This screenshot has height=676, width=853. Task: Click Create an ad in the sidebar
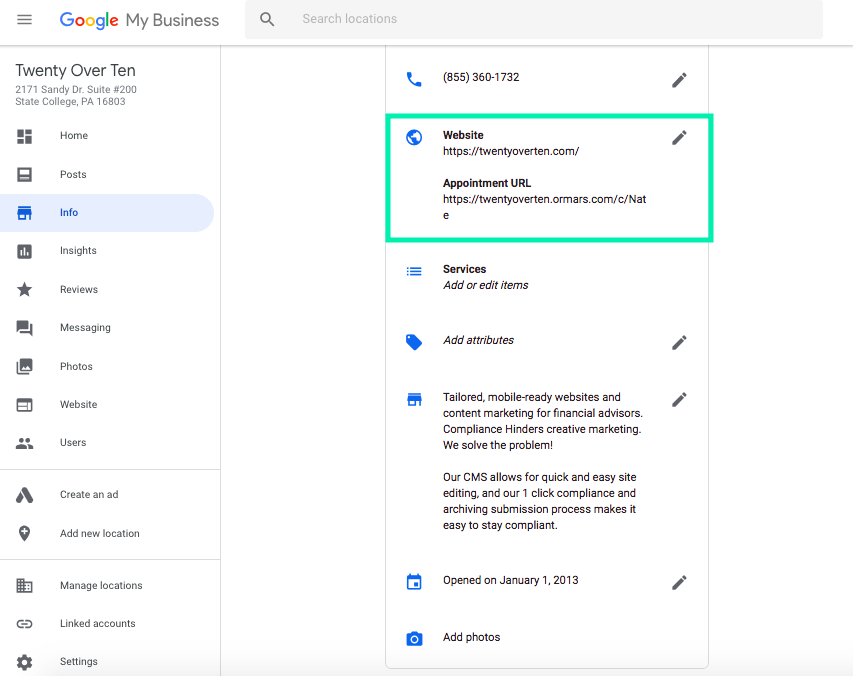pos(89,495)
